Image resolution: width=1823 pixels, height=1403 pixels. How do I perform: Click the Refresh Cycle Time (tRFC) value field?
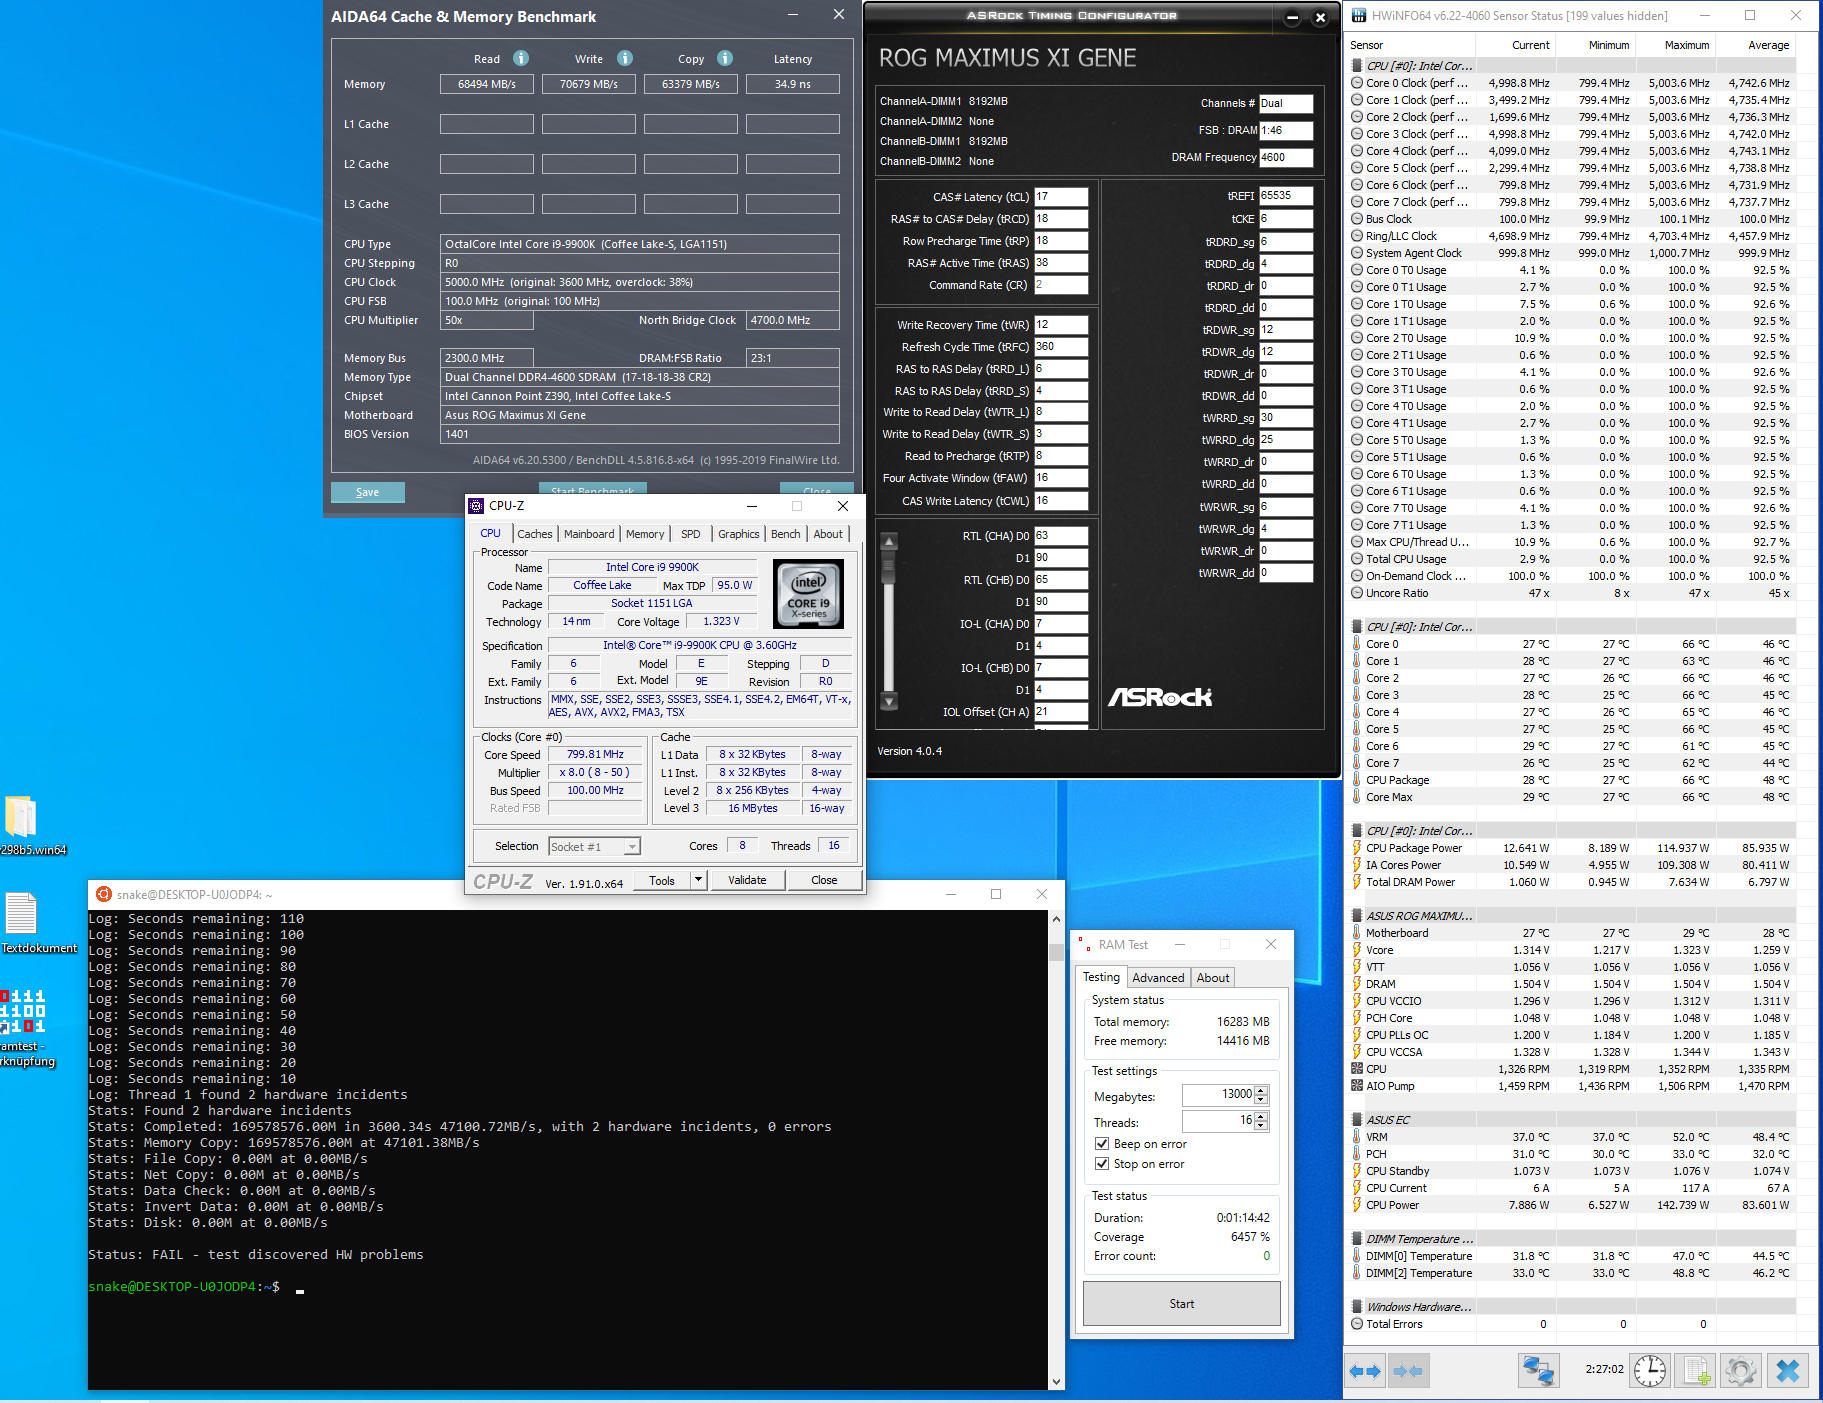[x=1061, y=347]
